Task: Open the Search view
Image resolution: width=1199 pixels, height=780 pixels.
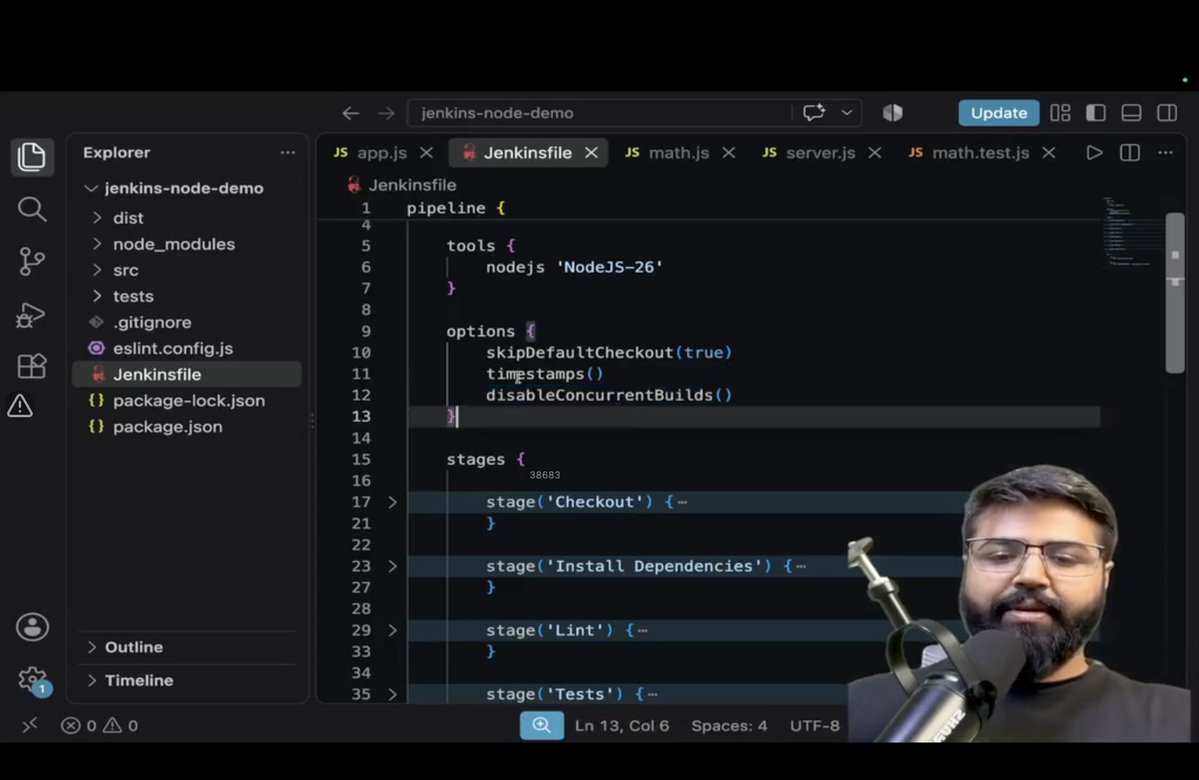Action: pyautogui.click(x=31, y=209)
